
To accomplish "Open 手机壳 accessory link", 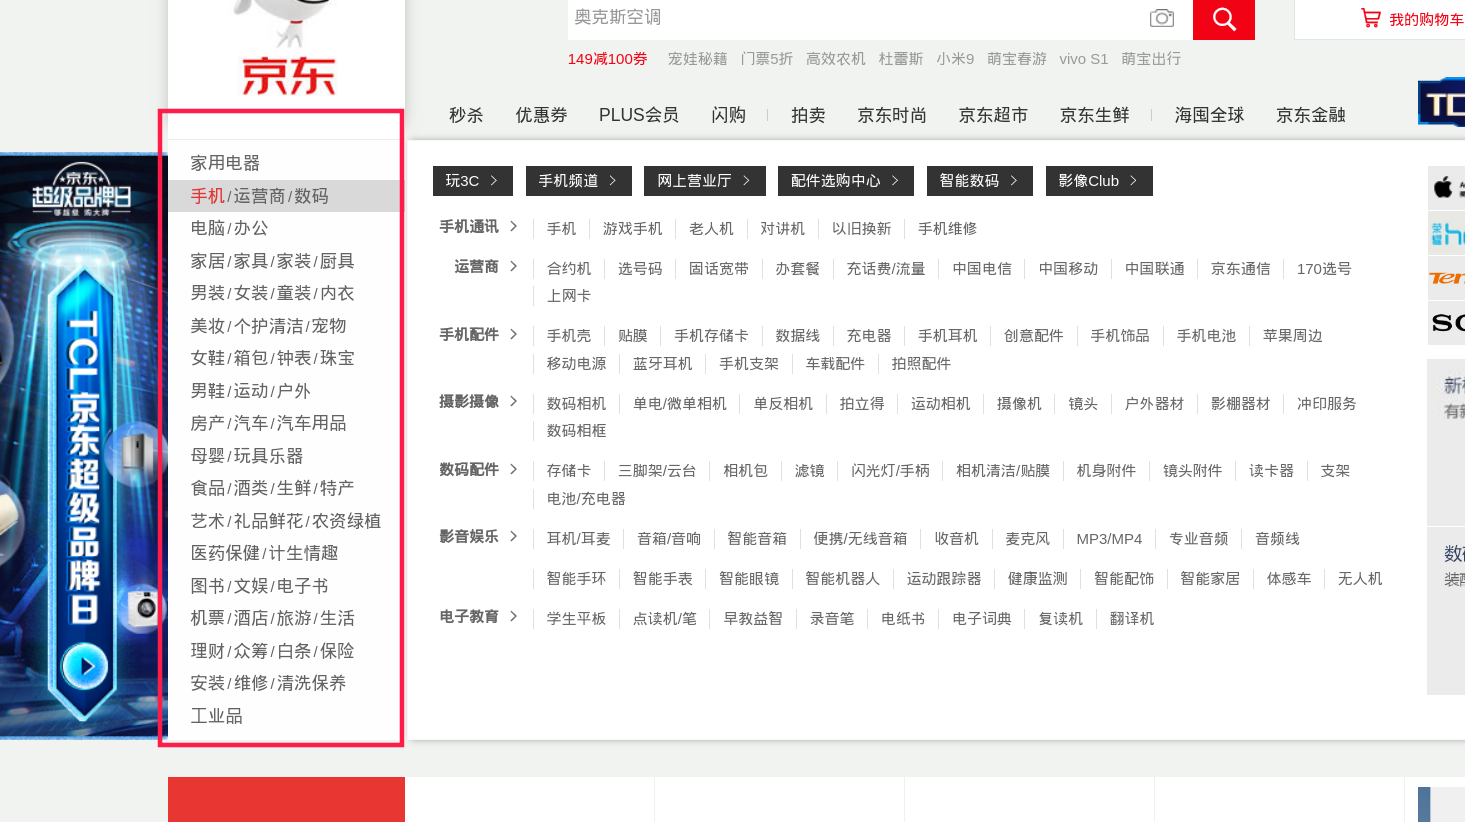I will click(x=569, y=336).
